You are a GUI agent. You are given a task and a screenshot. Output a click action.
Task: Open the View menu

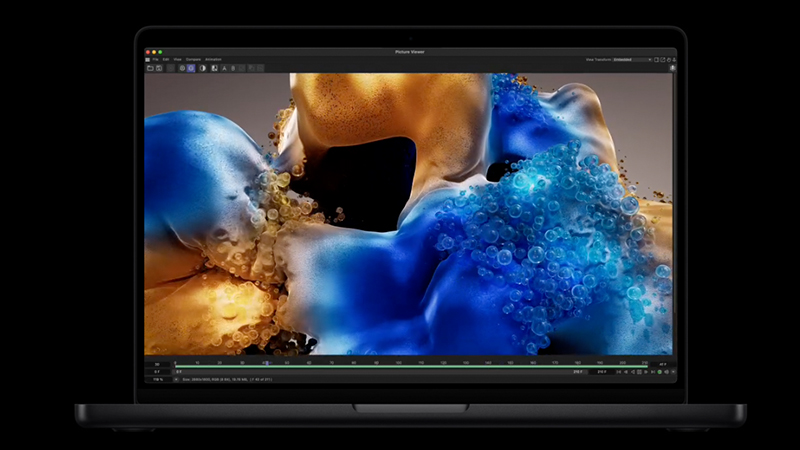(177, 60)
